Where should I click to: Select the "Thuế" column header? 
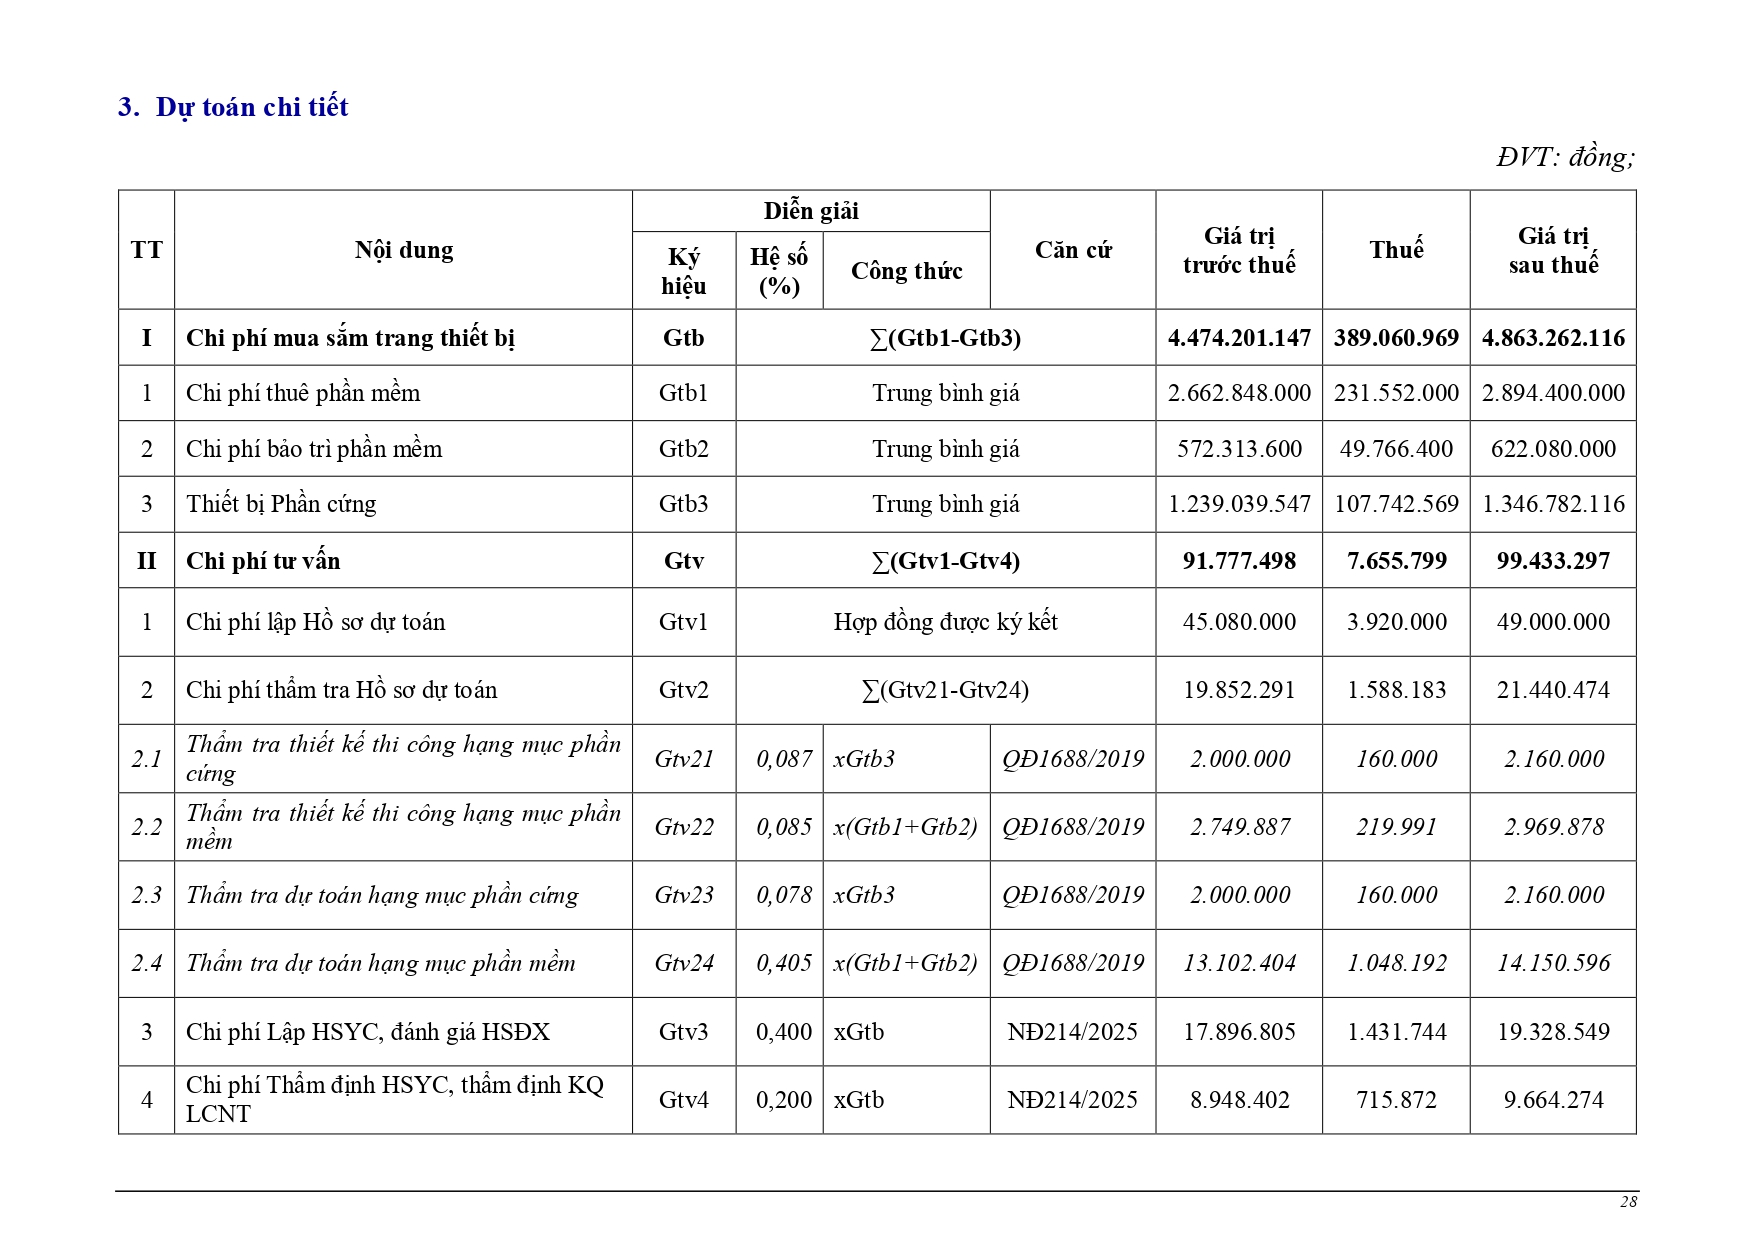pos(1395,250)
